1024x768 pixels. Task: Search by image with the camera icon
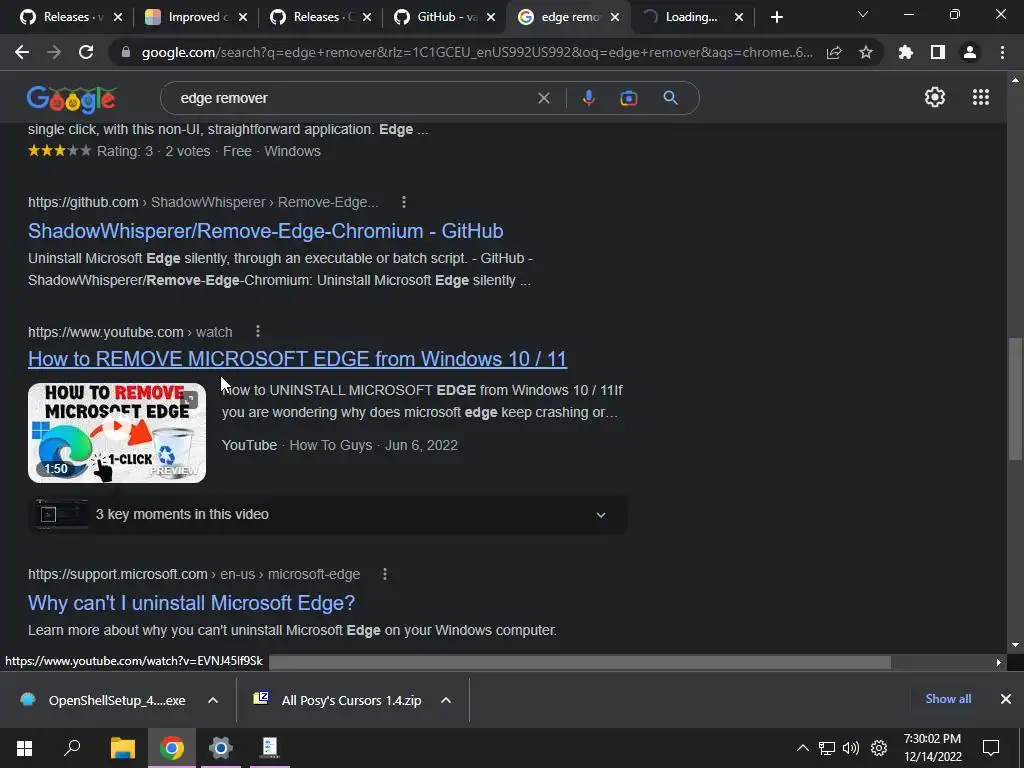pyautogui.click(x=629, y=98)
